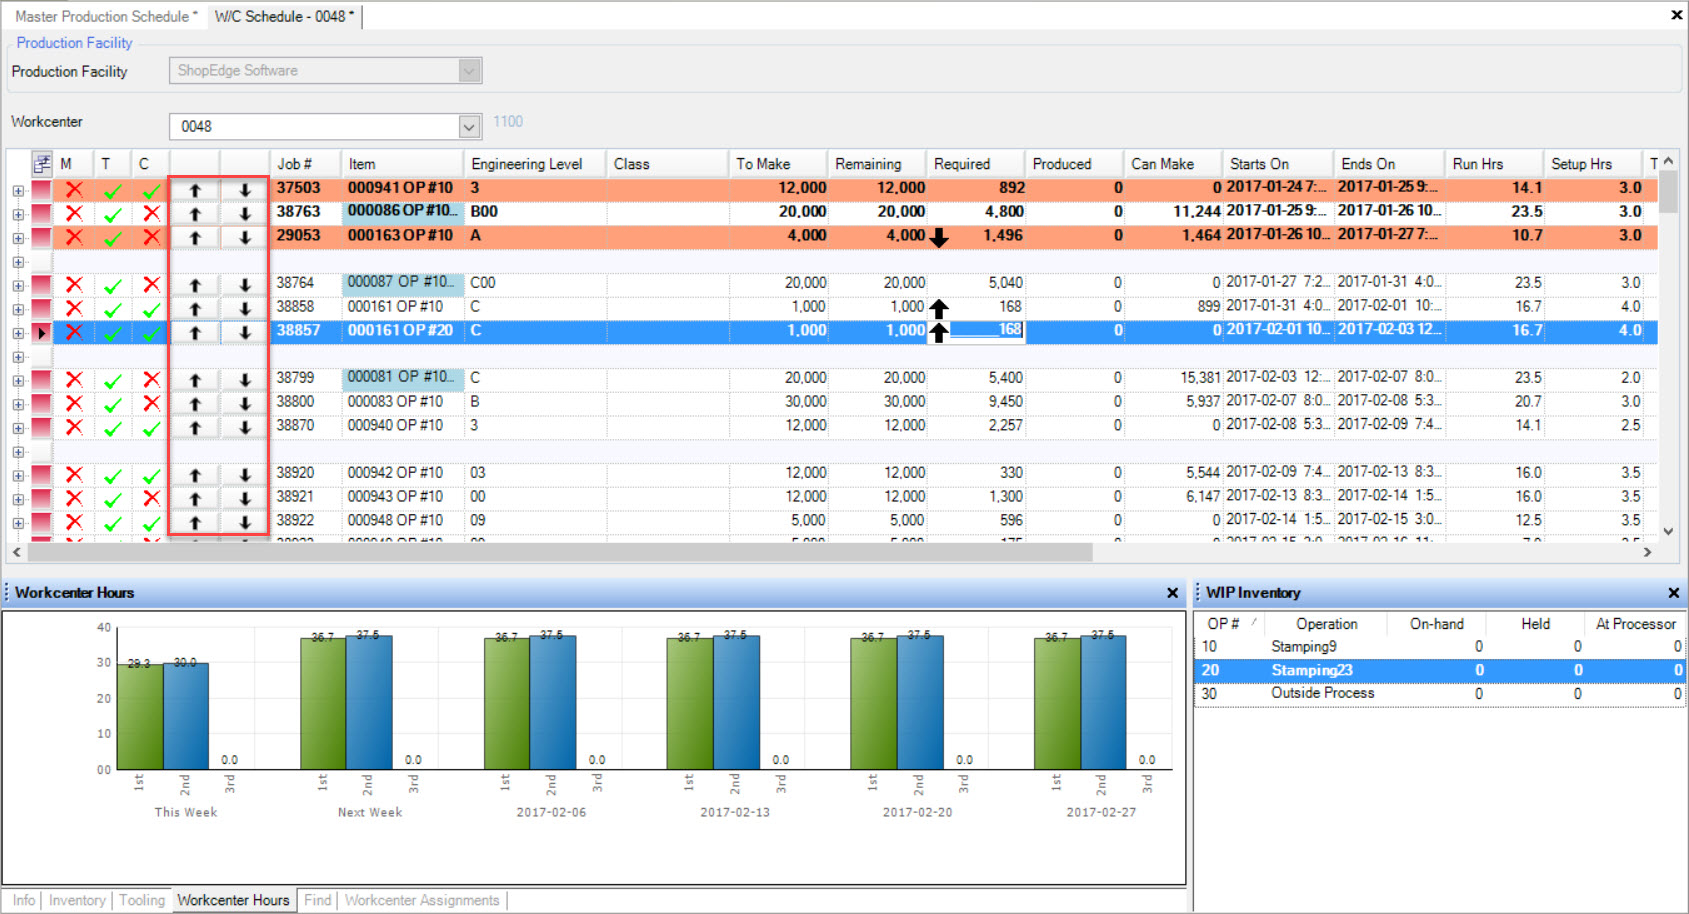
Task: Click red color marker for job 38799
Action: coord(41,380)
